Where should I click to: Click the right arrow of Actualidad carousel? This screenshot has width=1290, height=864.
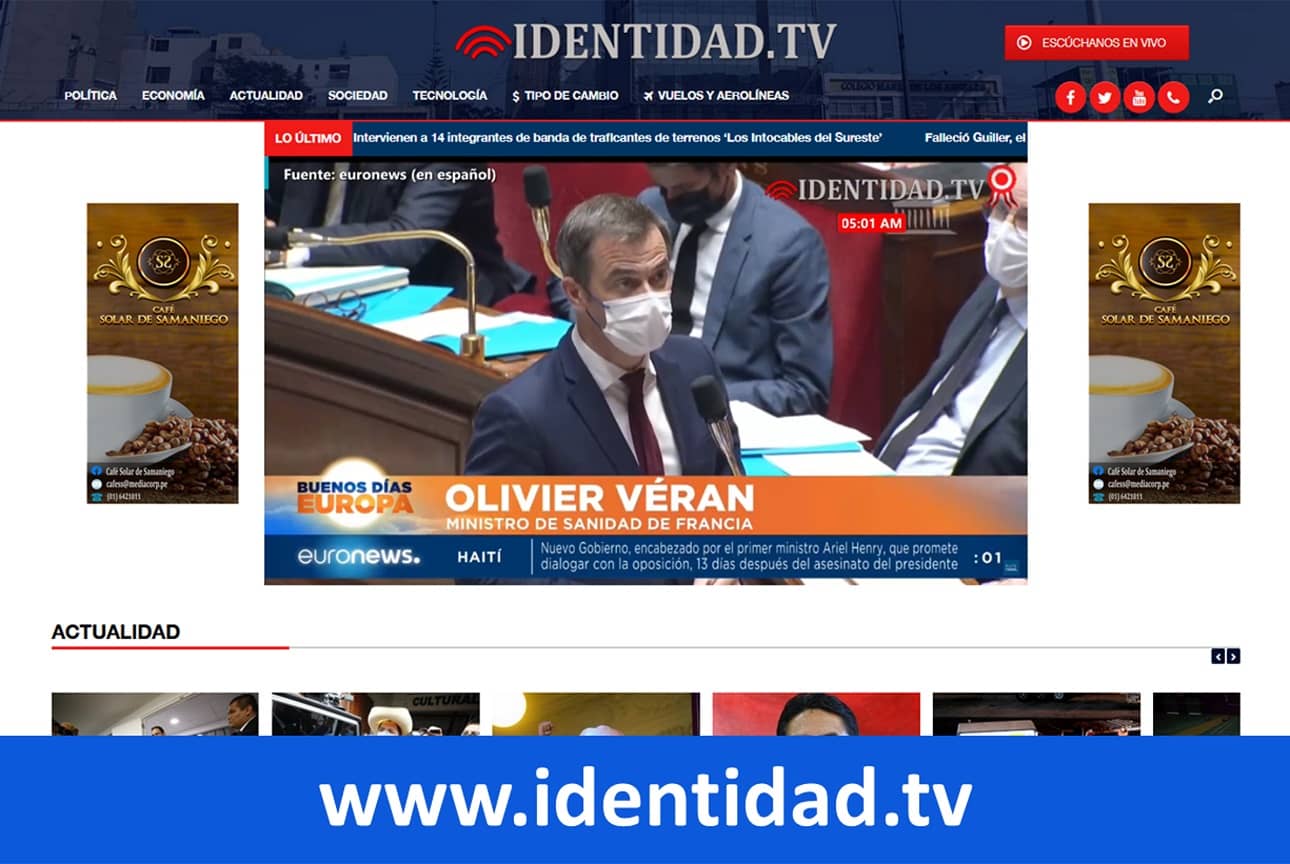(1233, 656)
